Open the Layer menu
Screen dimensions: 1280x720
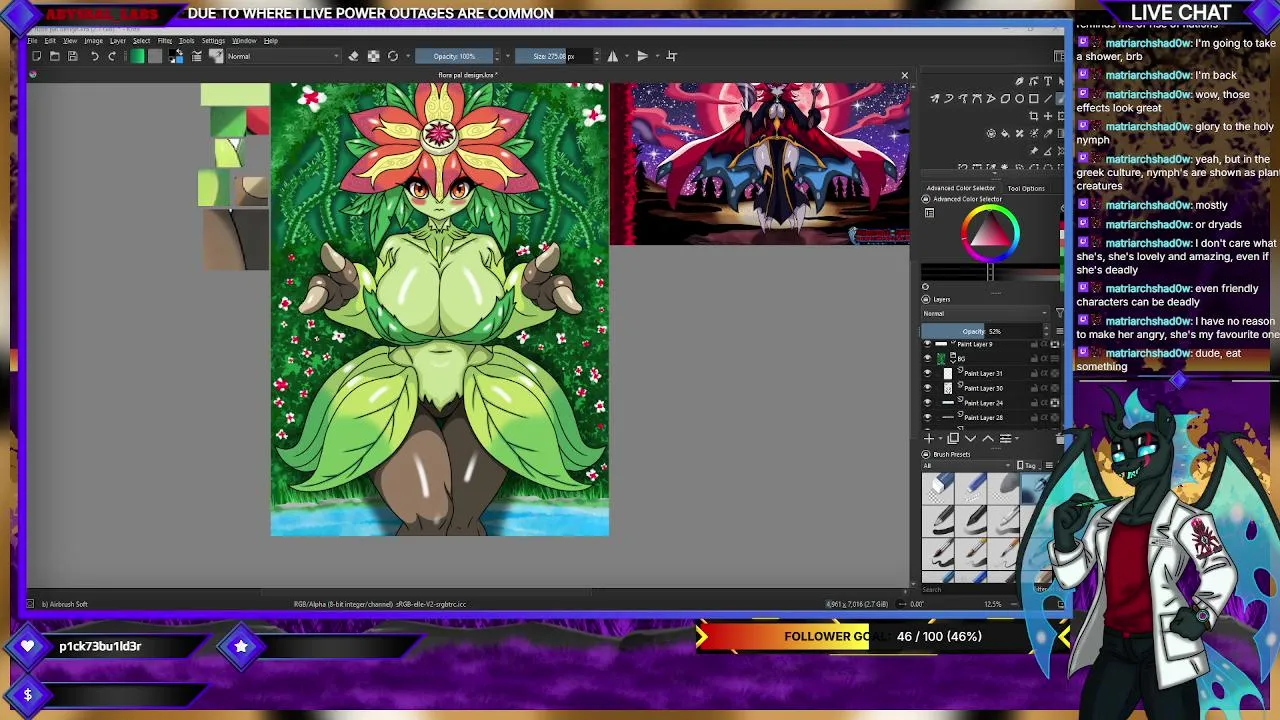118,41
